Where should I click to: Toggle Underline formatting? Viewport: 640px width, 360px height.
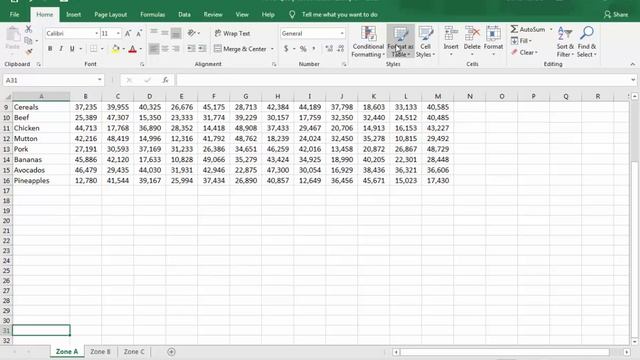[72, 49]
